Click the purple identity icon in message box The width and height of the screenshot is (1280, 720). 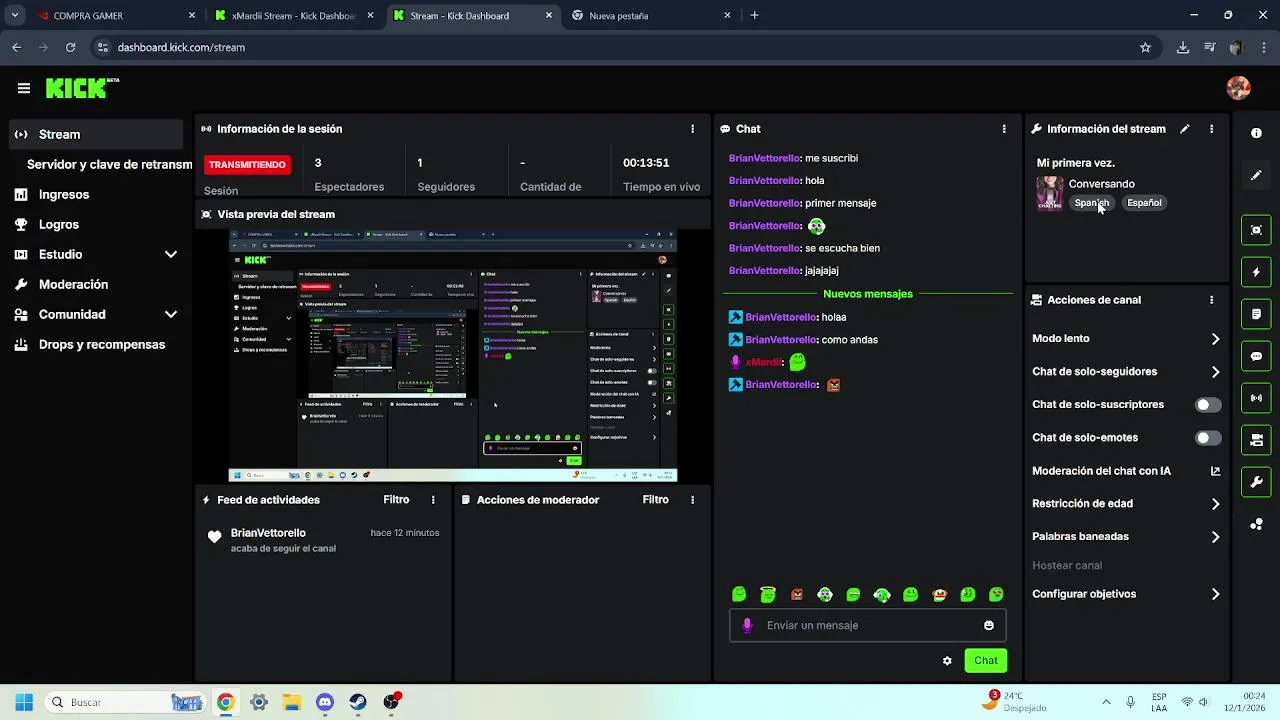pyautogui.click(x=747, y=625)
